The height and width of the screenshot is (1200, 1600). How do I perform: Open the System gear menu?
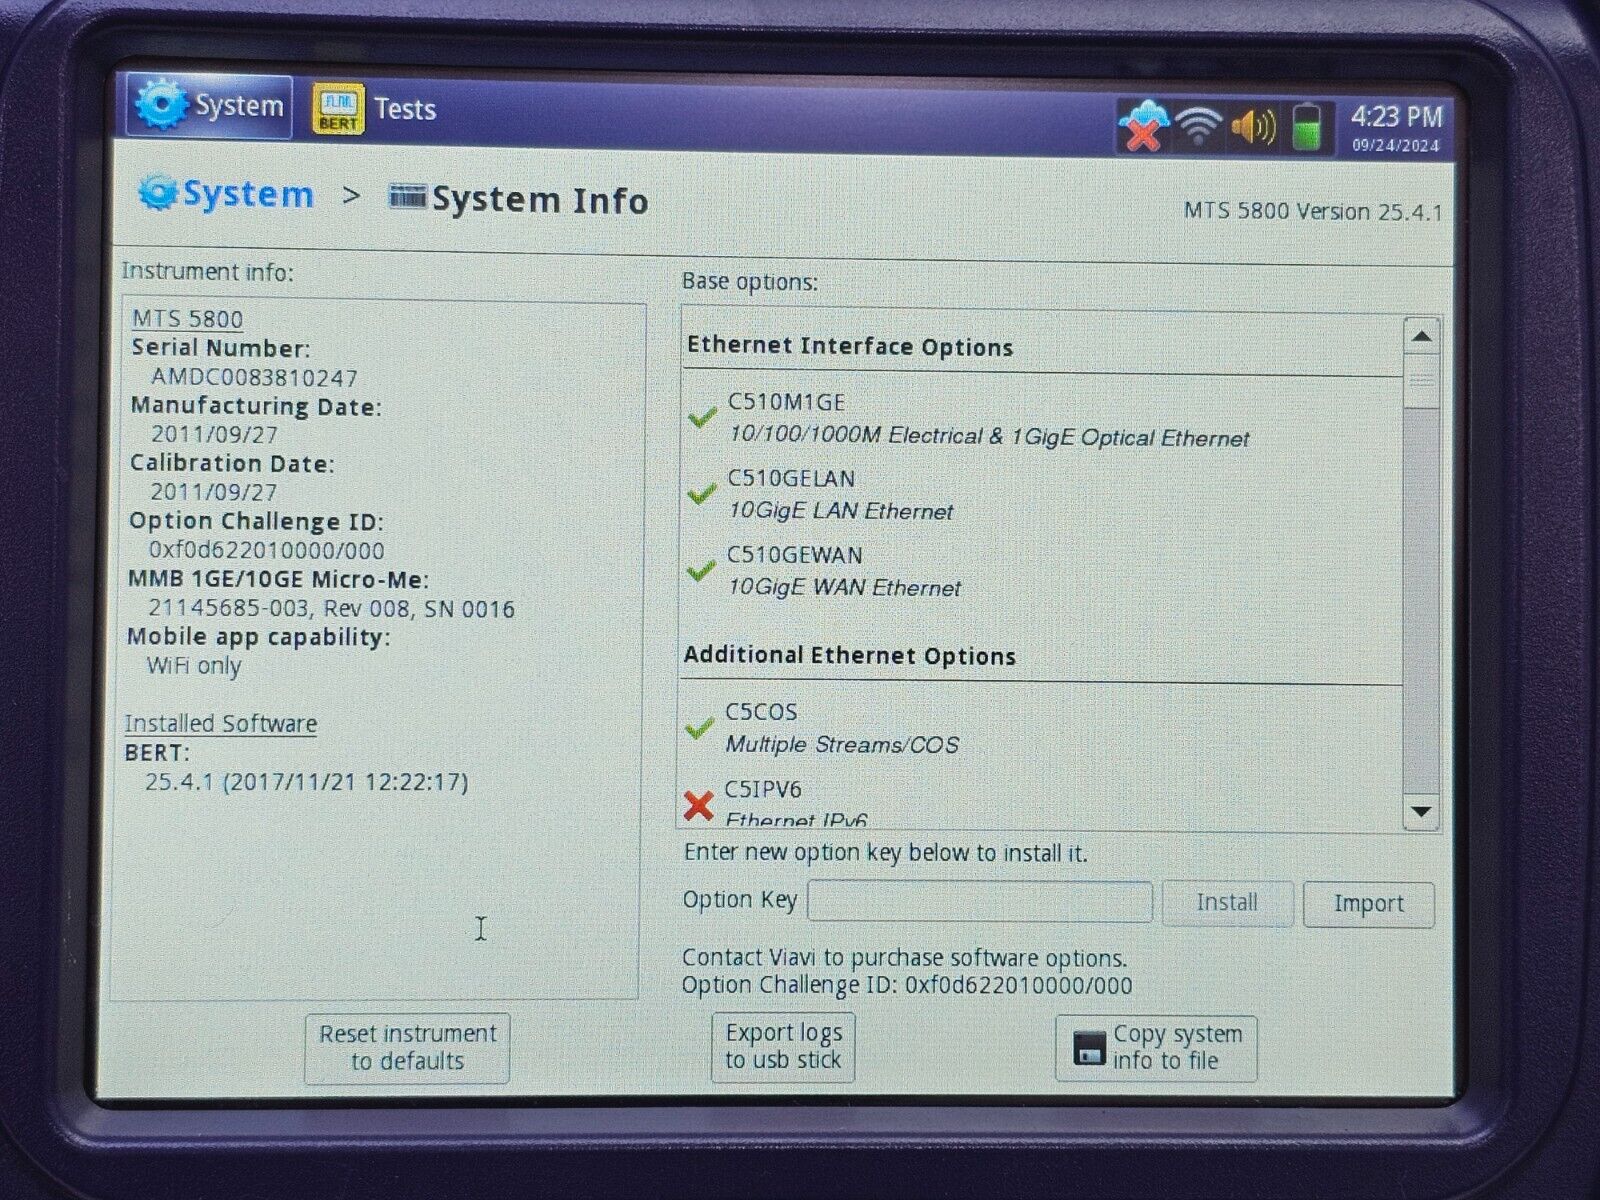pyautogui.click(x=163, y=104)
